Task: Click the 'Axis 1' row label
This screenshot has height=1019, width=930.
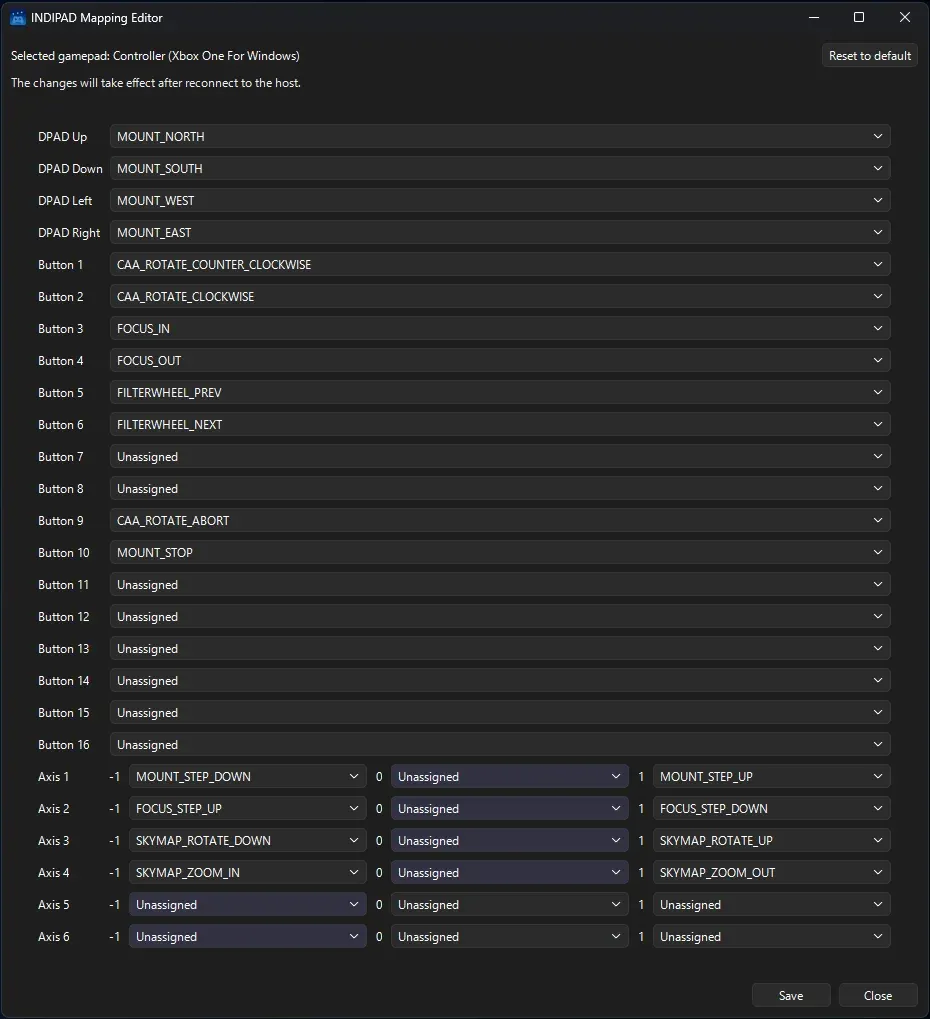Action: point(53,777)
